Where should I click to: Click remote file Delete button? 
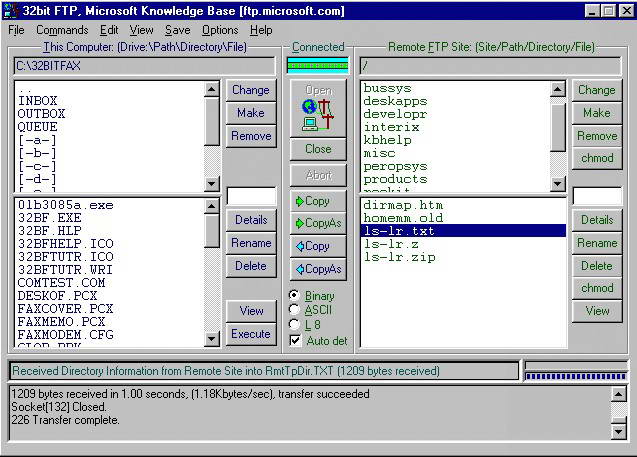[x=597, y=266]
